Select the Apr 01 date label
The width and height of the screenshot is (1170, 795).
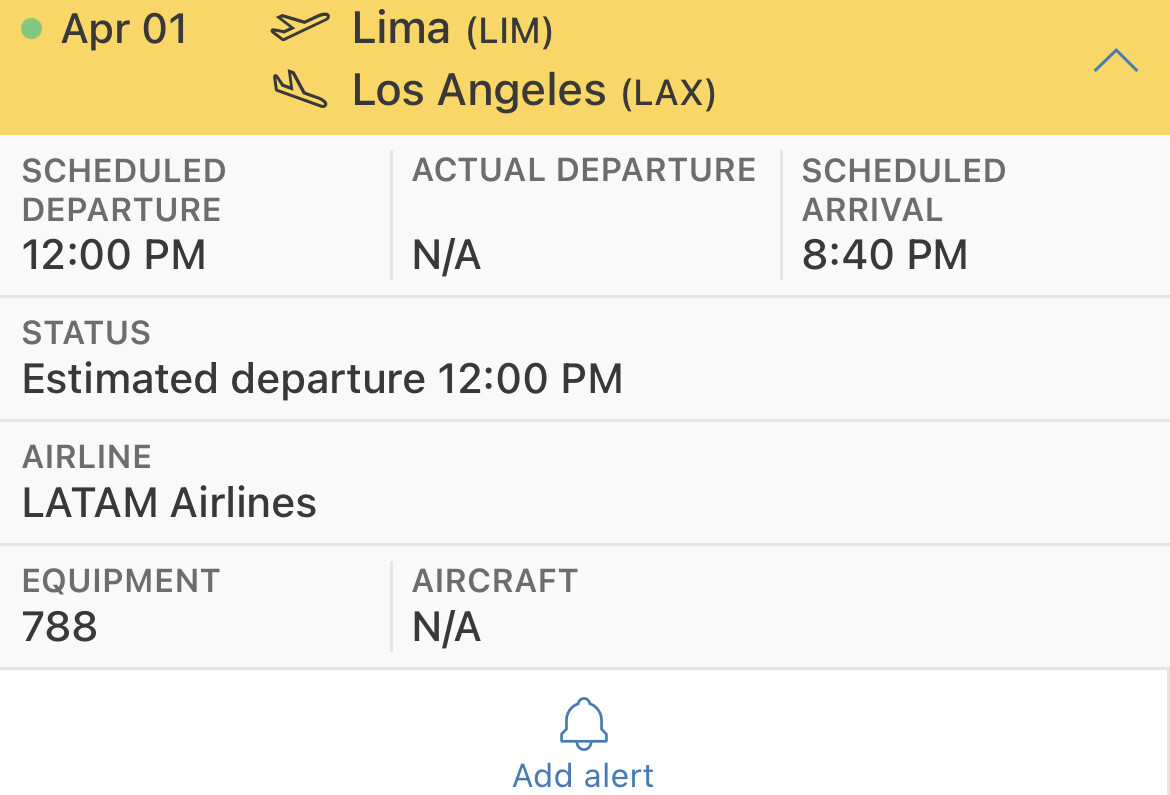click(x=124, y=29)
